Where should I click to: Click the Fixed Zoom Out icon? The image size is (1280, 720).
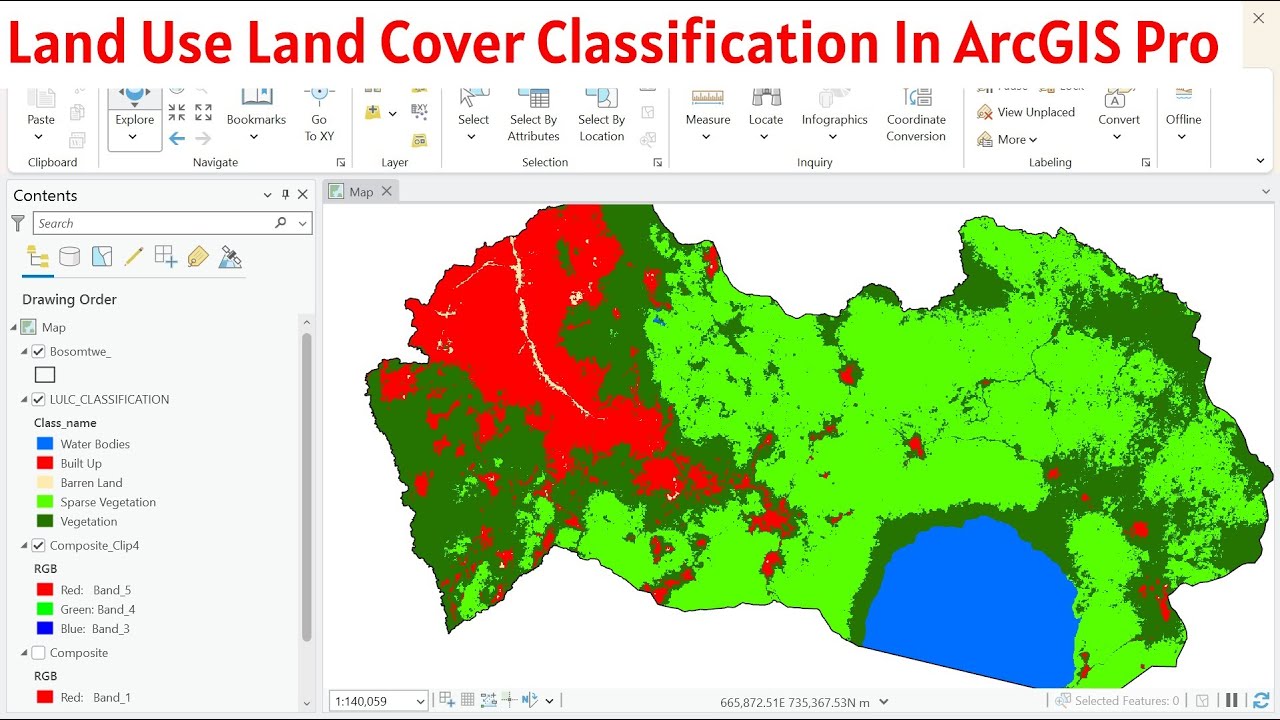203,112
